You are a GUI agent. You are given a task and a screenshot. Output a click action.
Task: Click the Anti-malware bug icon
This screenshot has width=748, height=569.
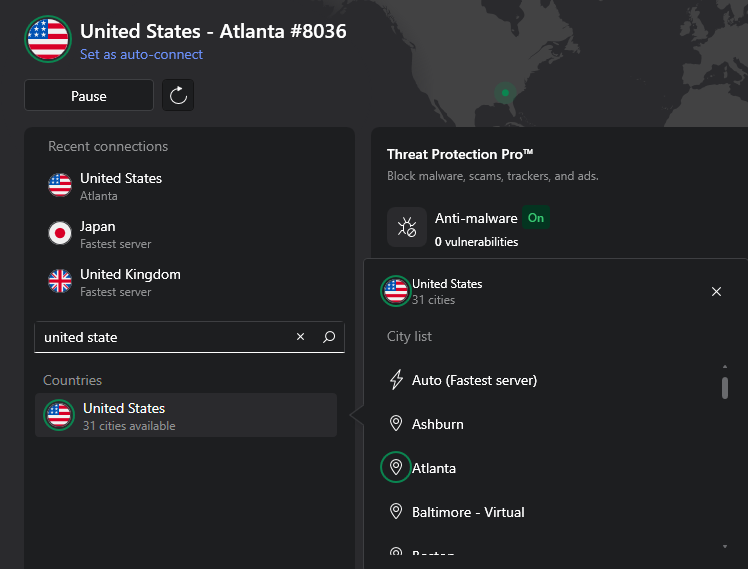tap(407, 227)
